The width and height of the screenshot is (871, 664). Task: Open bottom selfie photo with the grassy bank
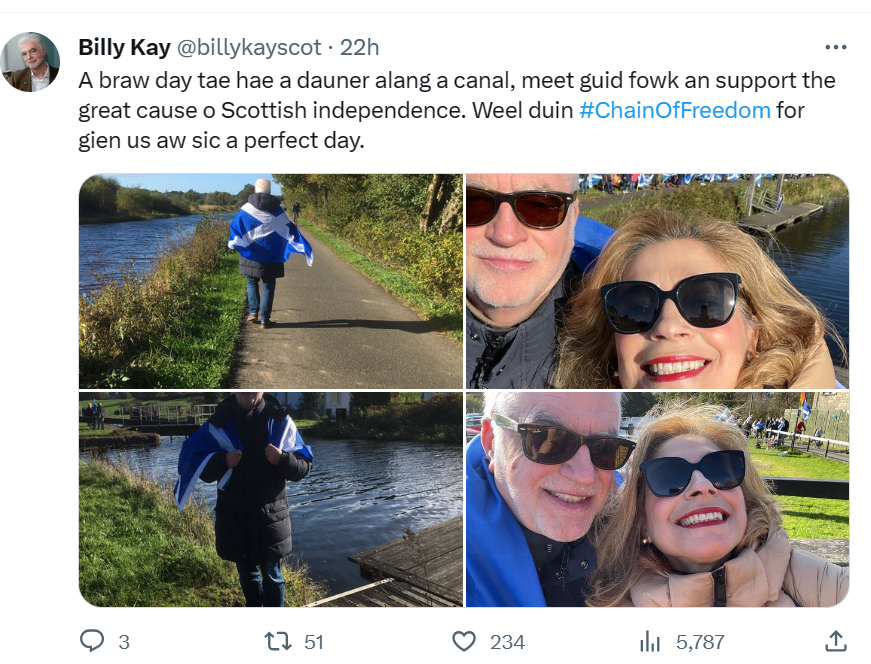click(657, 499)
